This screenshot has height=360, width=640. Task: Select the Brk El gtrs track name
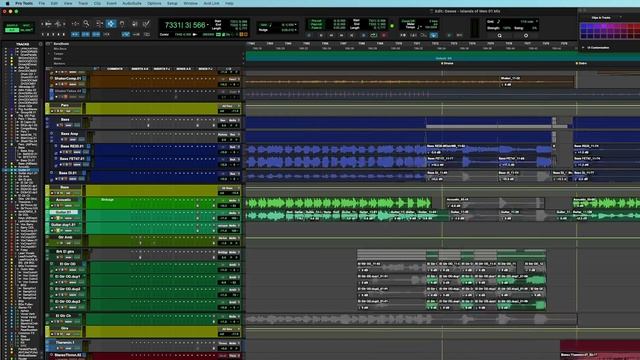(x=64, y=252)
